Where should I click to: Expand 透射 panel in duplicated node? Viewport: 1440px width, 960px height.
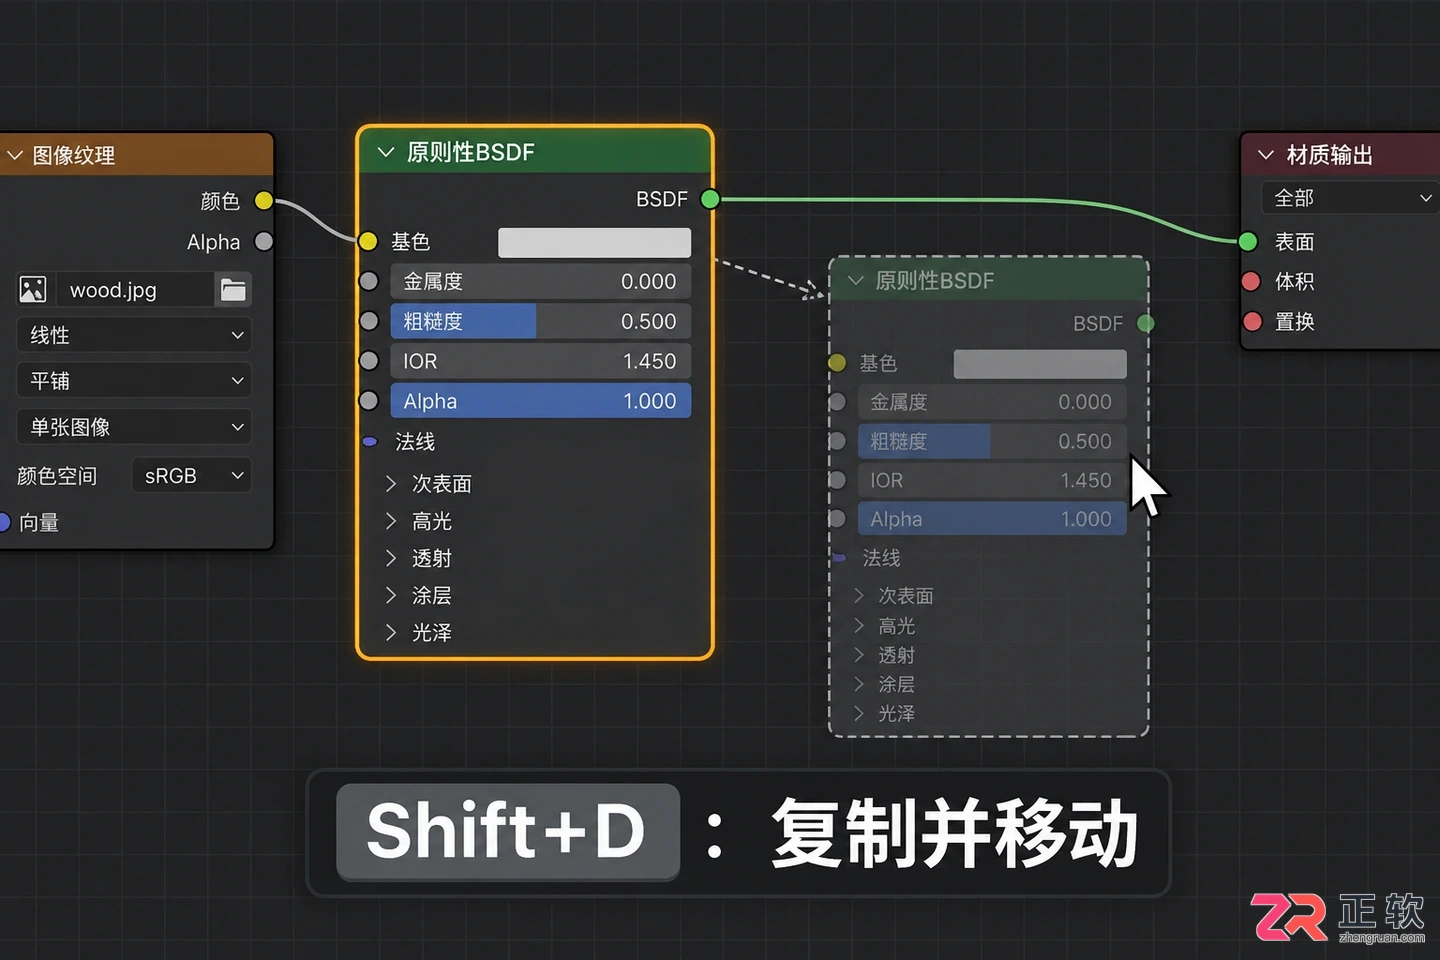pyautogui.click(x=858, y=654)
